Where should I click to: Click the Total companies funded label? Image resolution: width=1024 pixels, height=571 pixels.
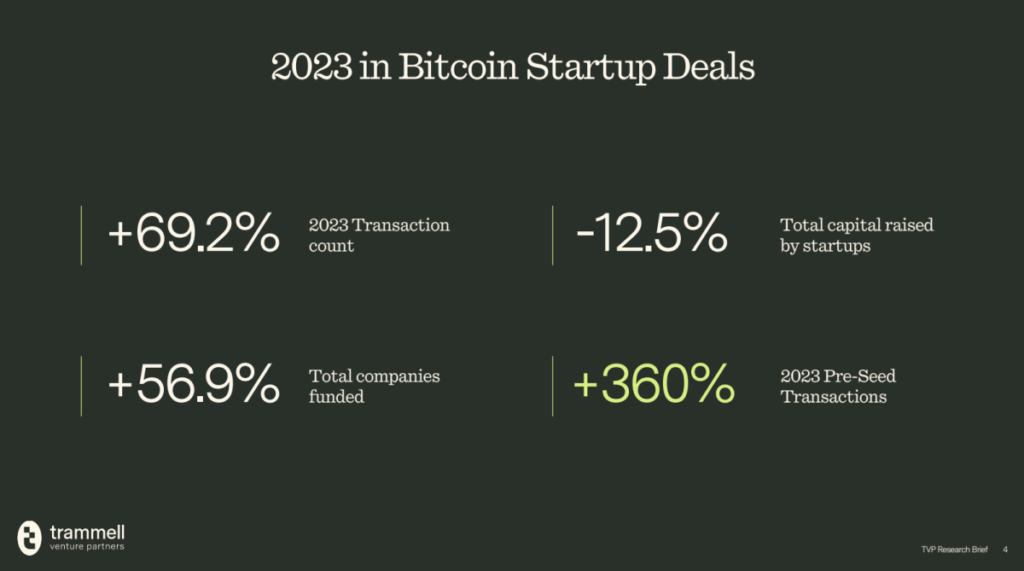click(374, 386)
